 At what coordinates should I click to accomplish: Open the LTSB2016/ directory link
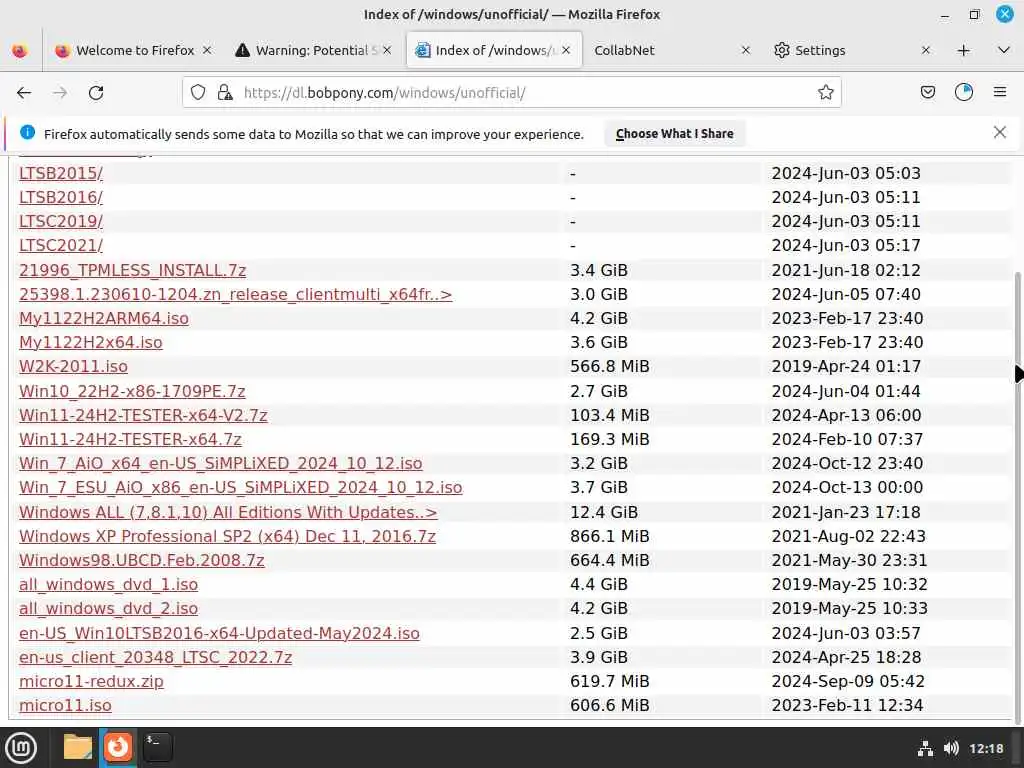[61, 197]
